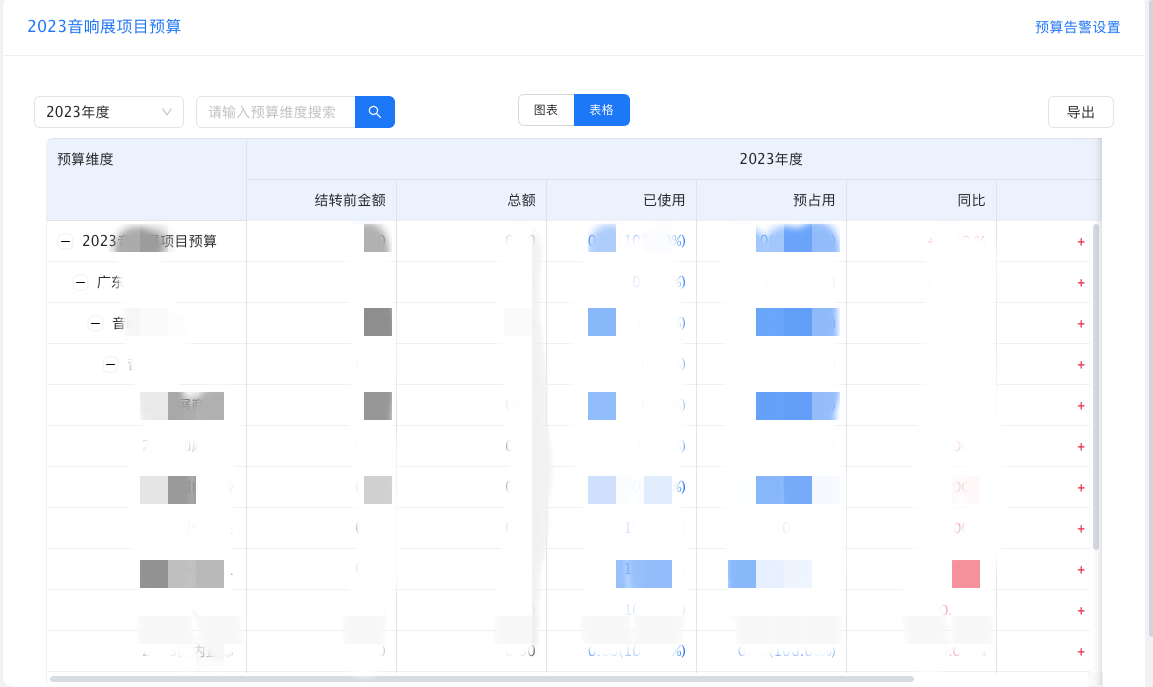The height and width of the screenshot is (687, 1153).
Task: Click the red plus in the bottom table row
Action: [x=1080, y=652]
